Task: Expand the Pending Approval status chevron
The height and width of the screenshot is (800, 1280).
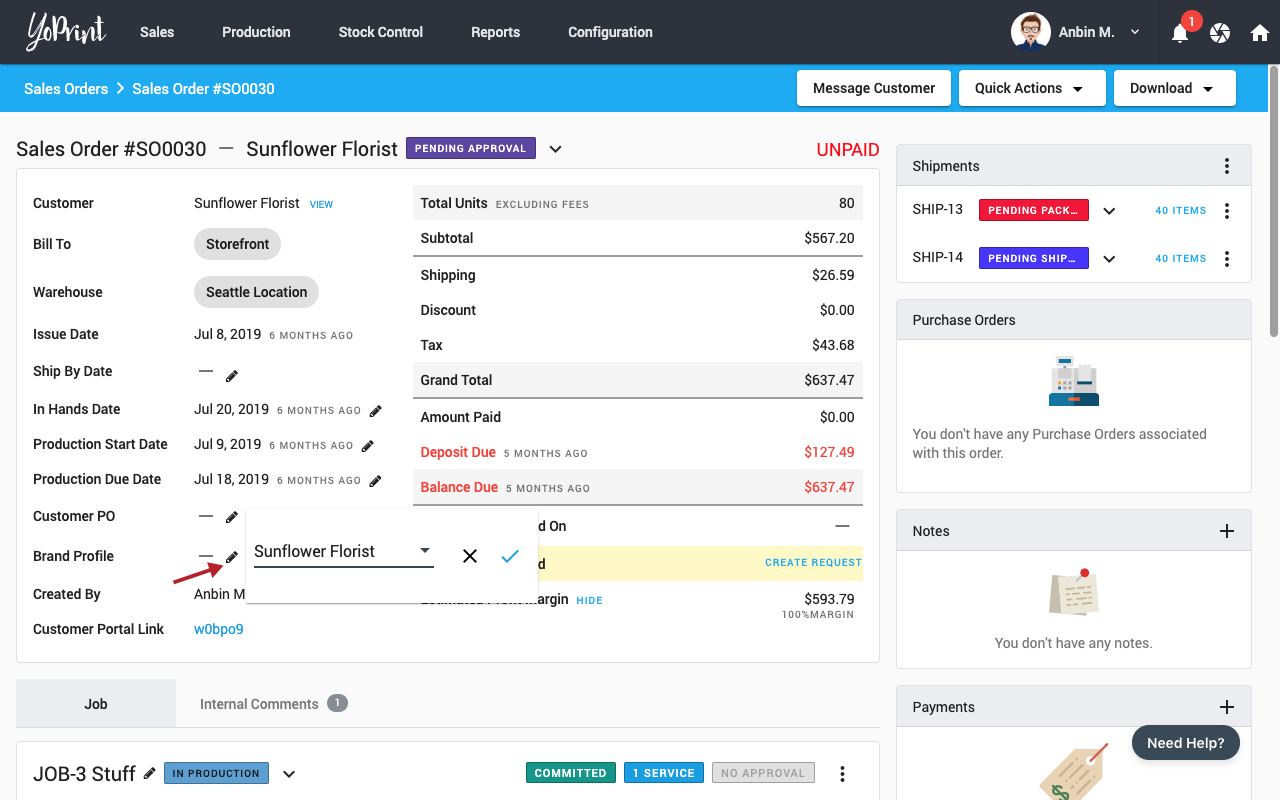Action: 556,149
